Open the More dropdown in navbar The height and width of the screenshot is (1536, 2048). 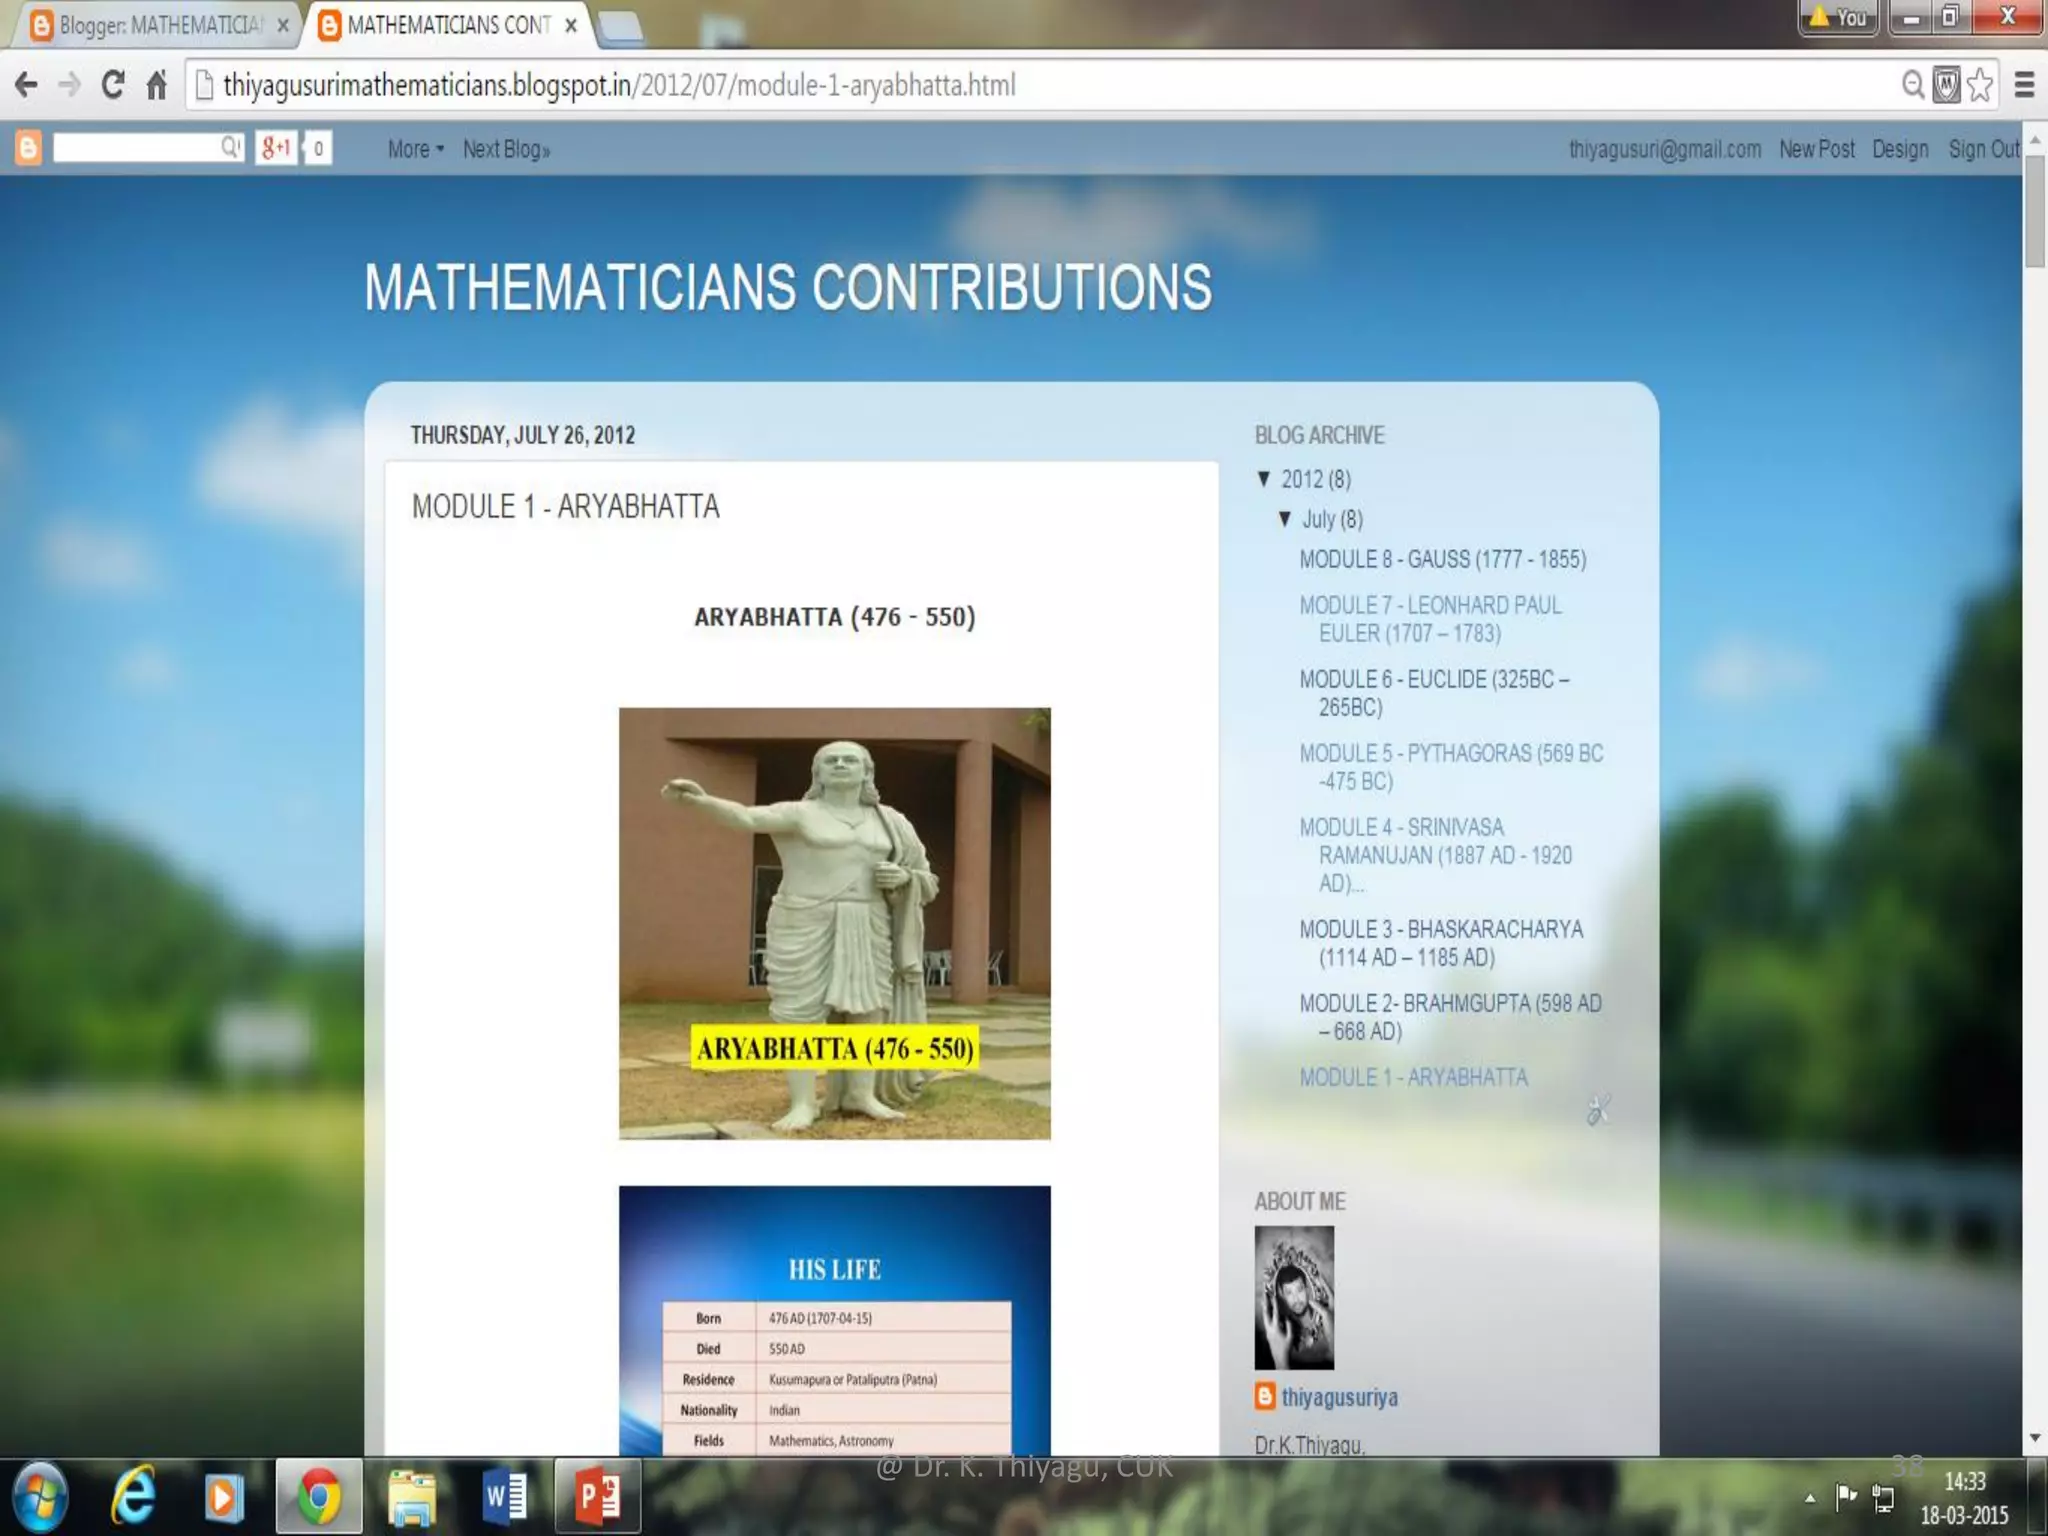pos(416,149)
